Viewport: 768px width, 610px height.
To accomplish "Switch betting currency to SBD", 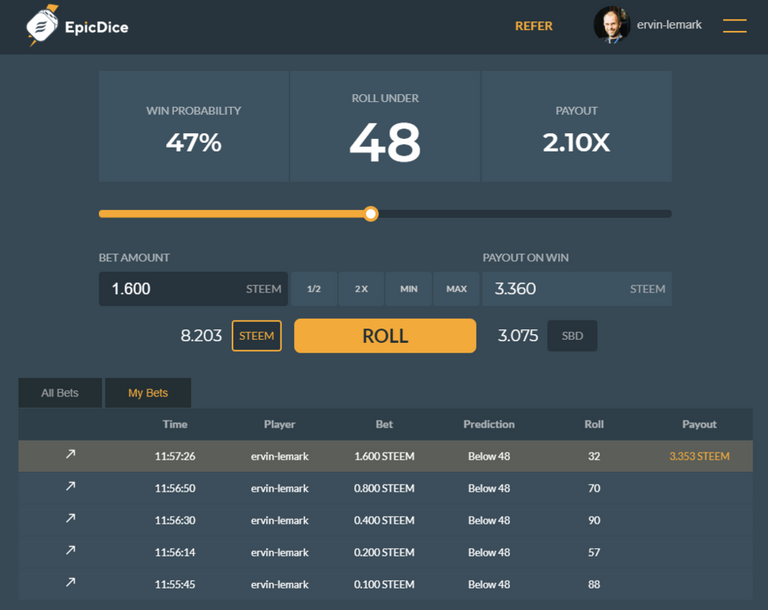I will [x=572, y=336].
